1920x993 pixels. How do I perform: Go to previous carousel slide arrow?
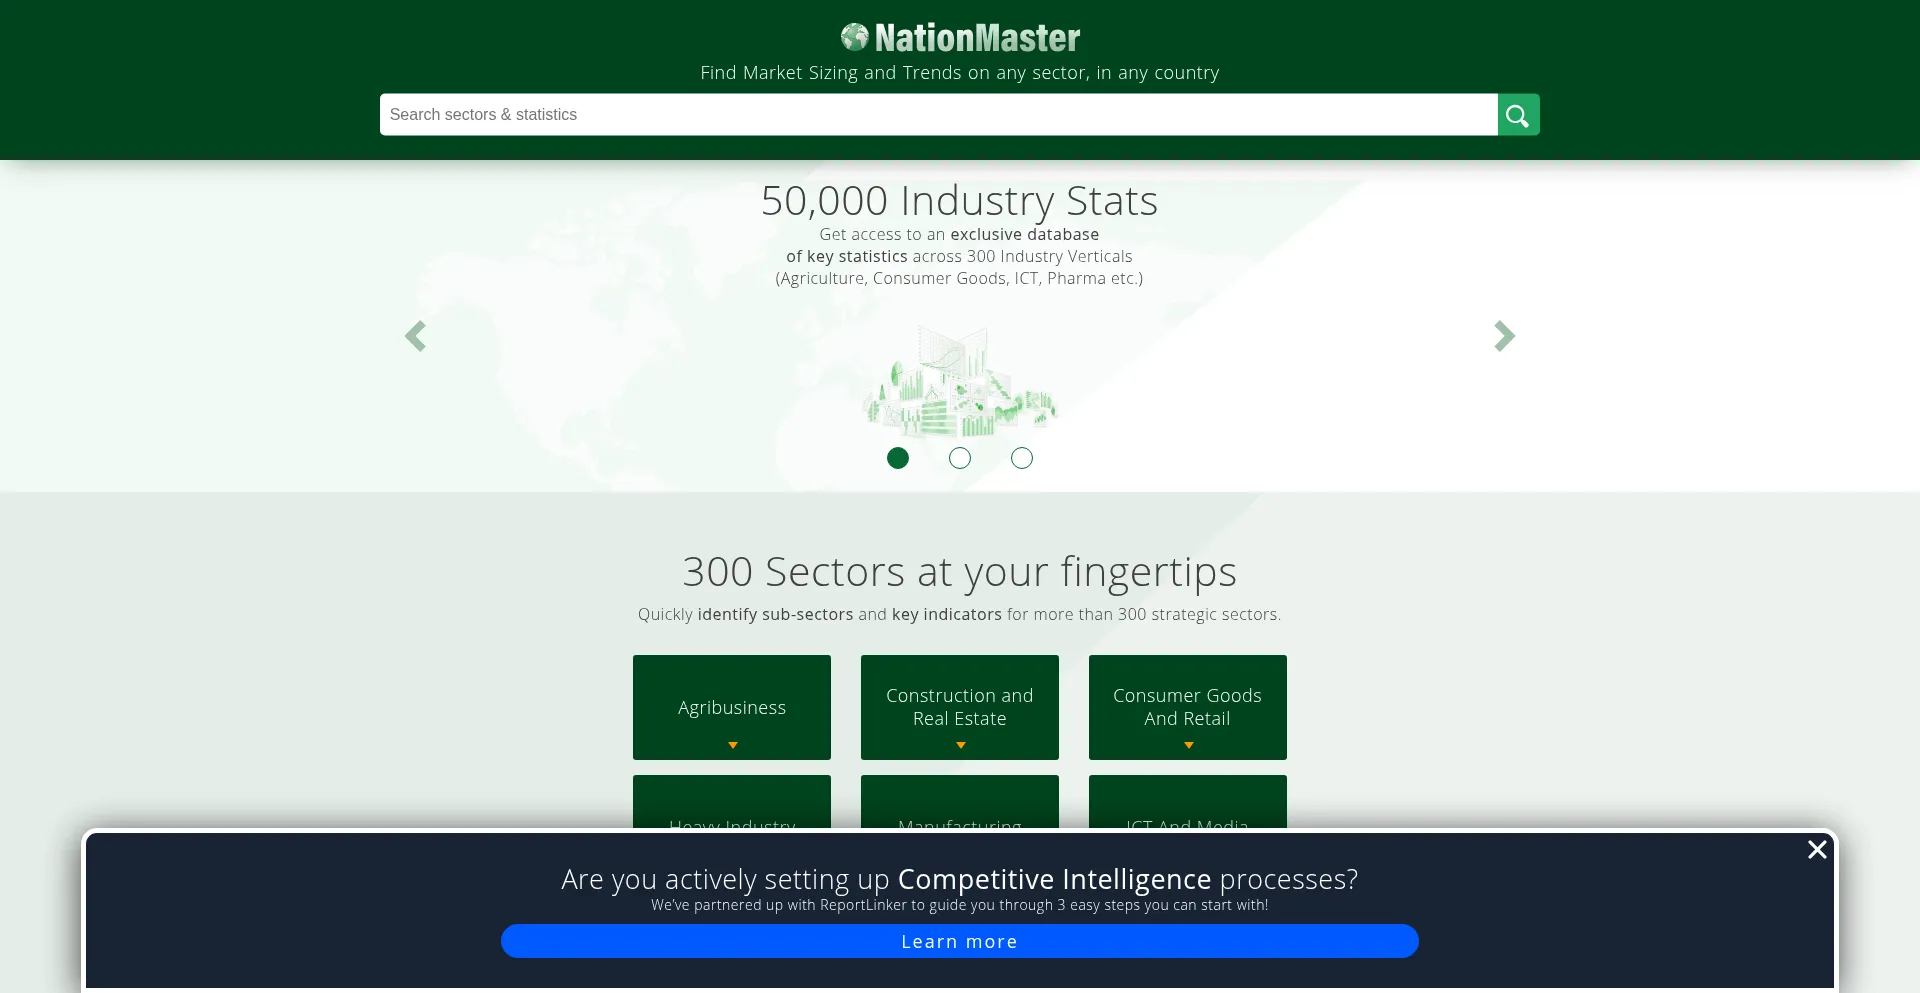pos(415,336)
